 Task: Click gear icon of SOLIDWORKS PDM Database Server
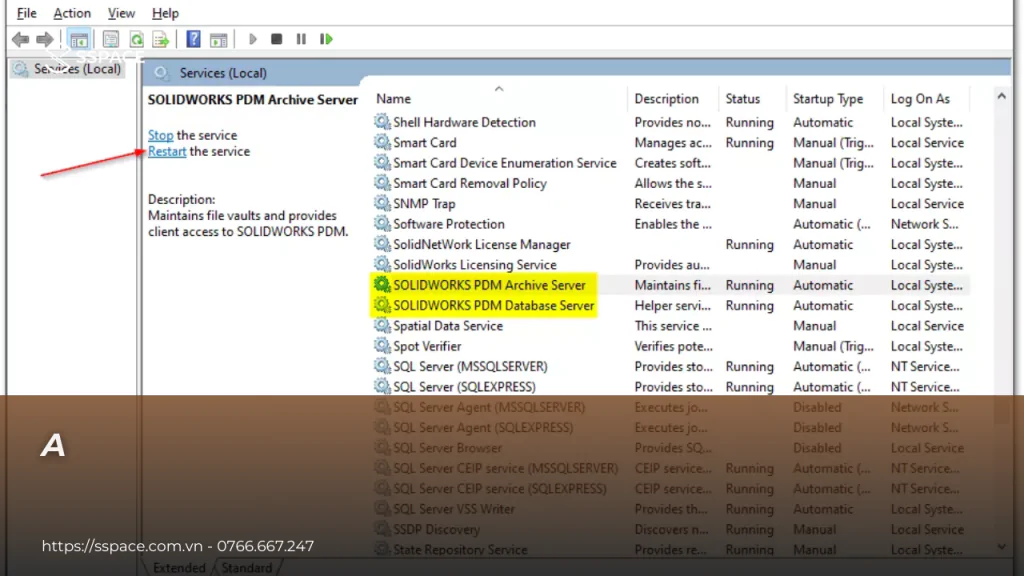point(381,305)
